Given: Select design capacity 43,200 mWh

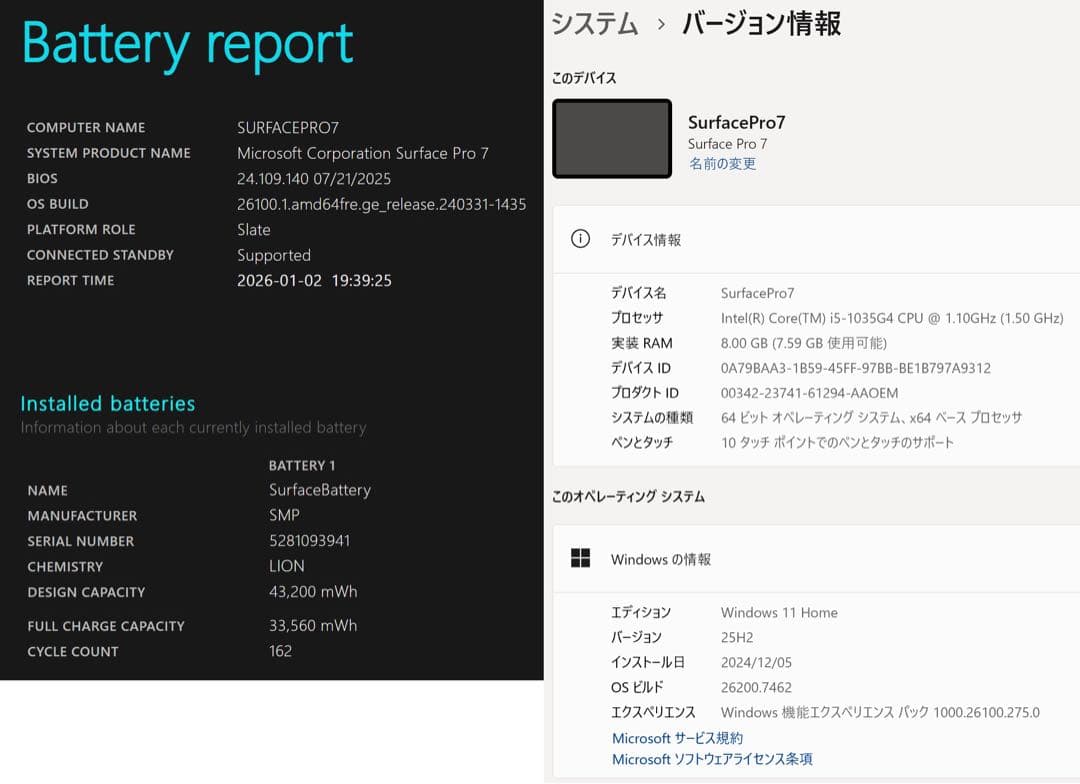Looking at the screenshot, I should pos(313,592).
